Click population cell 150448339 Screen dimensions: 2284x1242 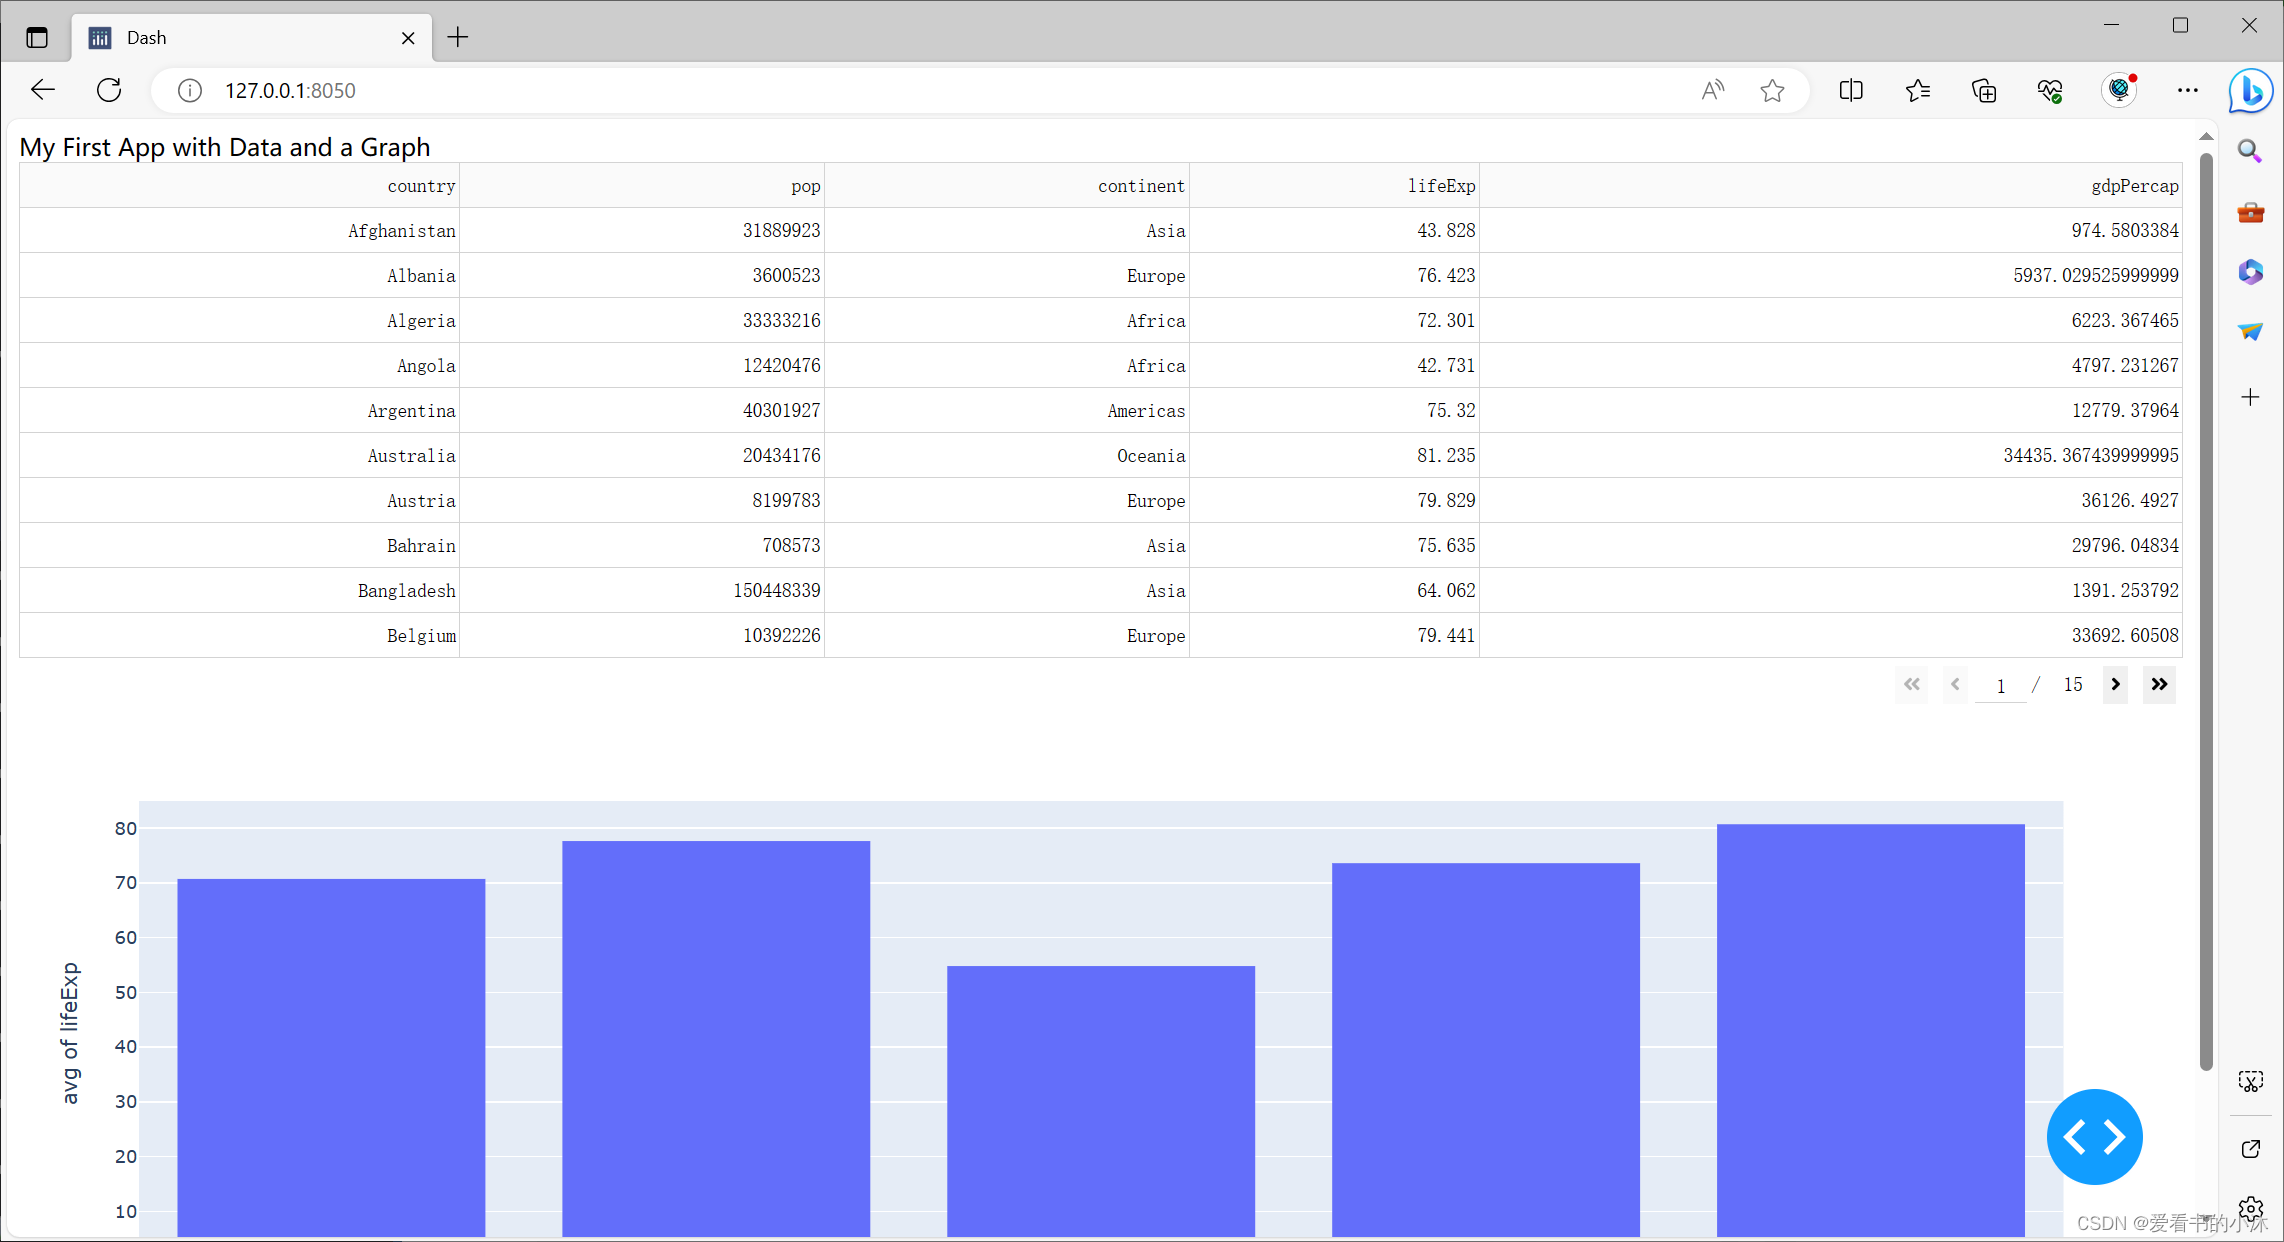(x=642, y=591)
